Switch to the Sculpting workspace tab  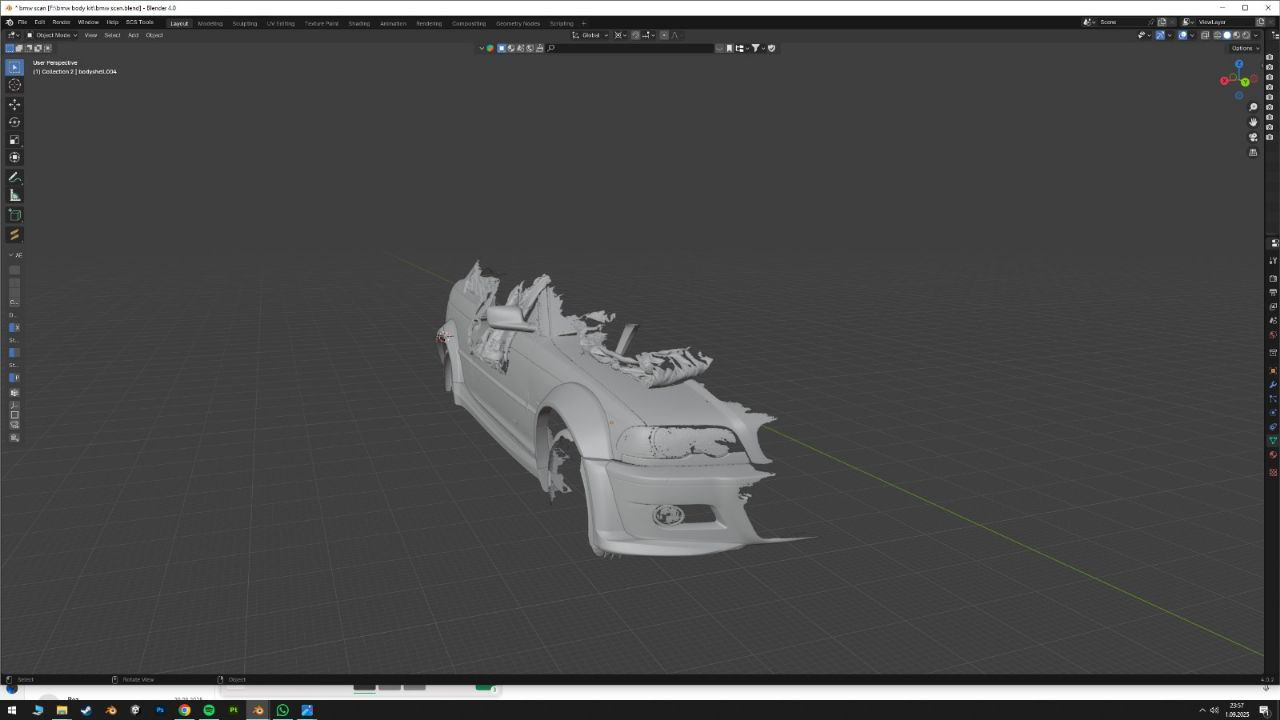pyautogui.click(x=244, y=23)
